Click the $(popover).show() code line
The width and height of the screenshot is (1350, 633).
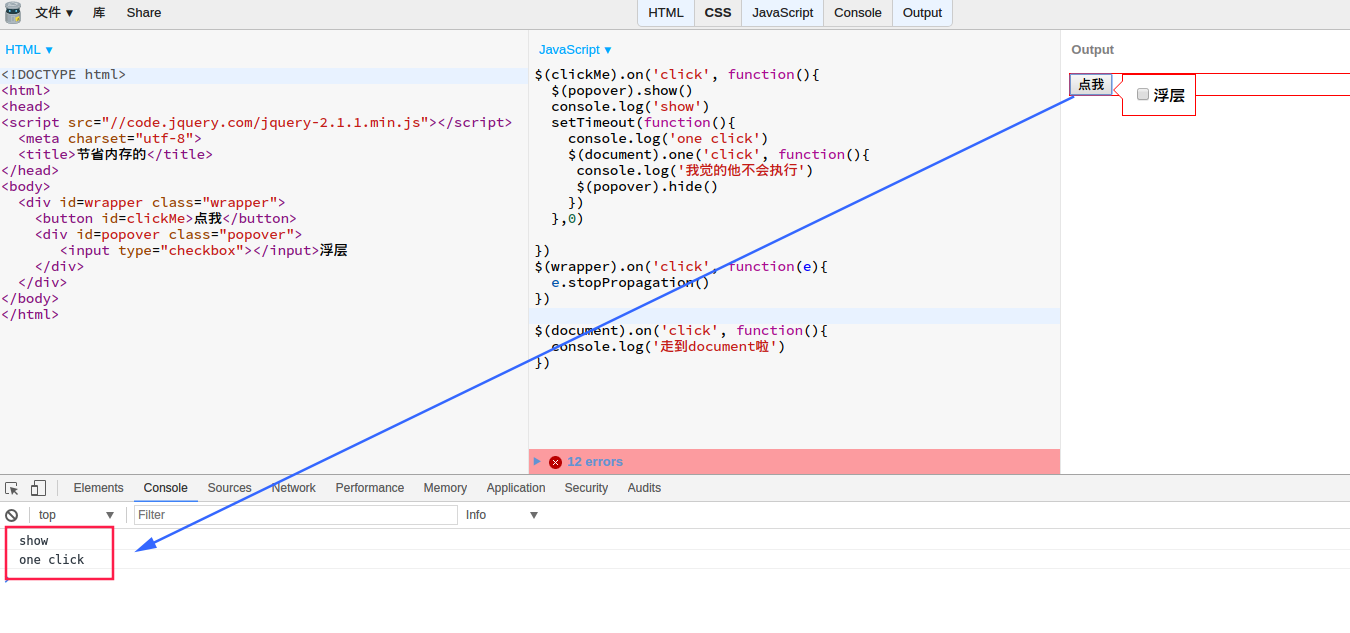(x=622, y=90)
